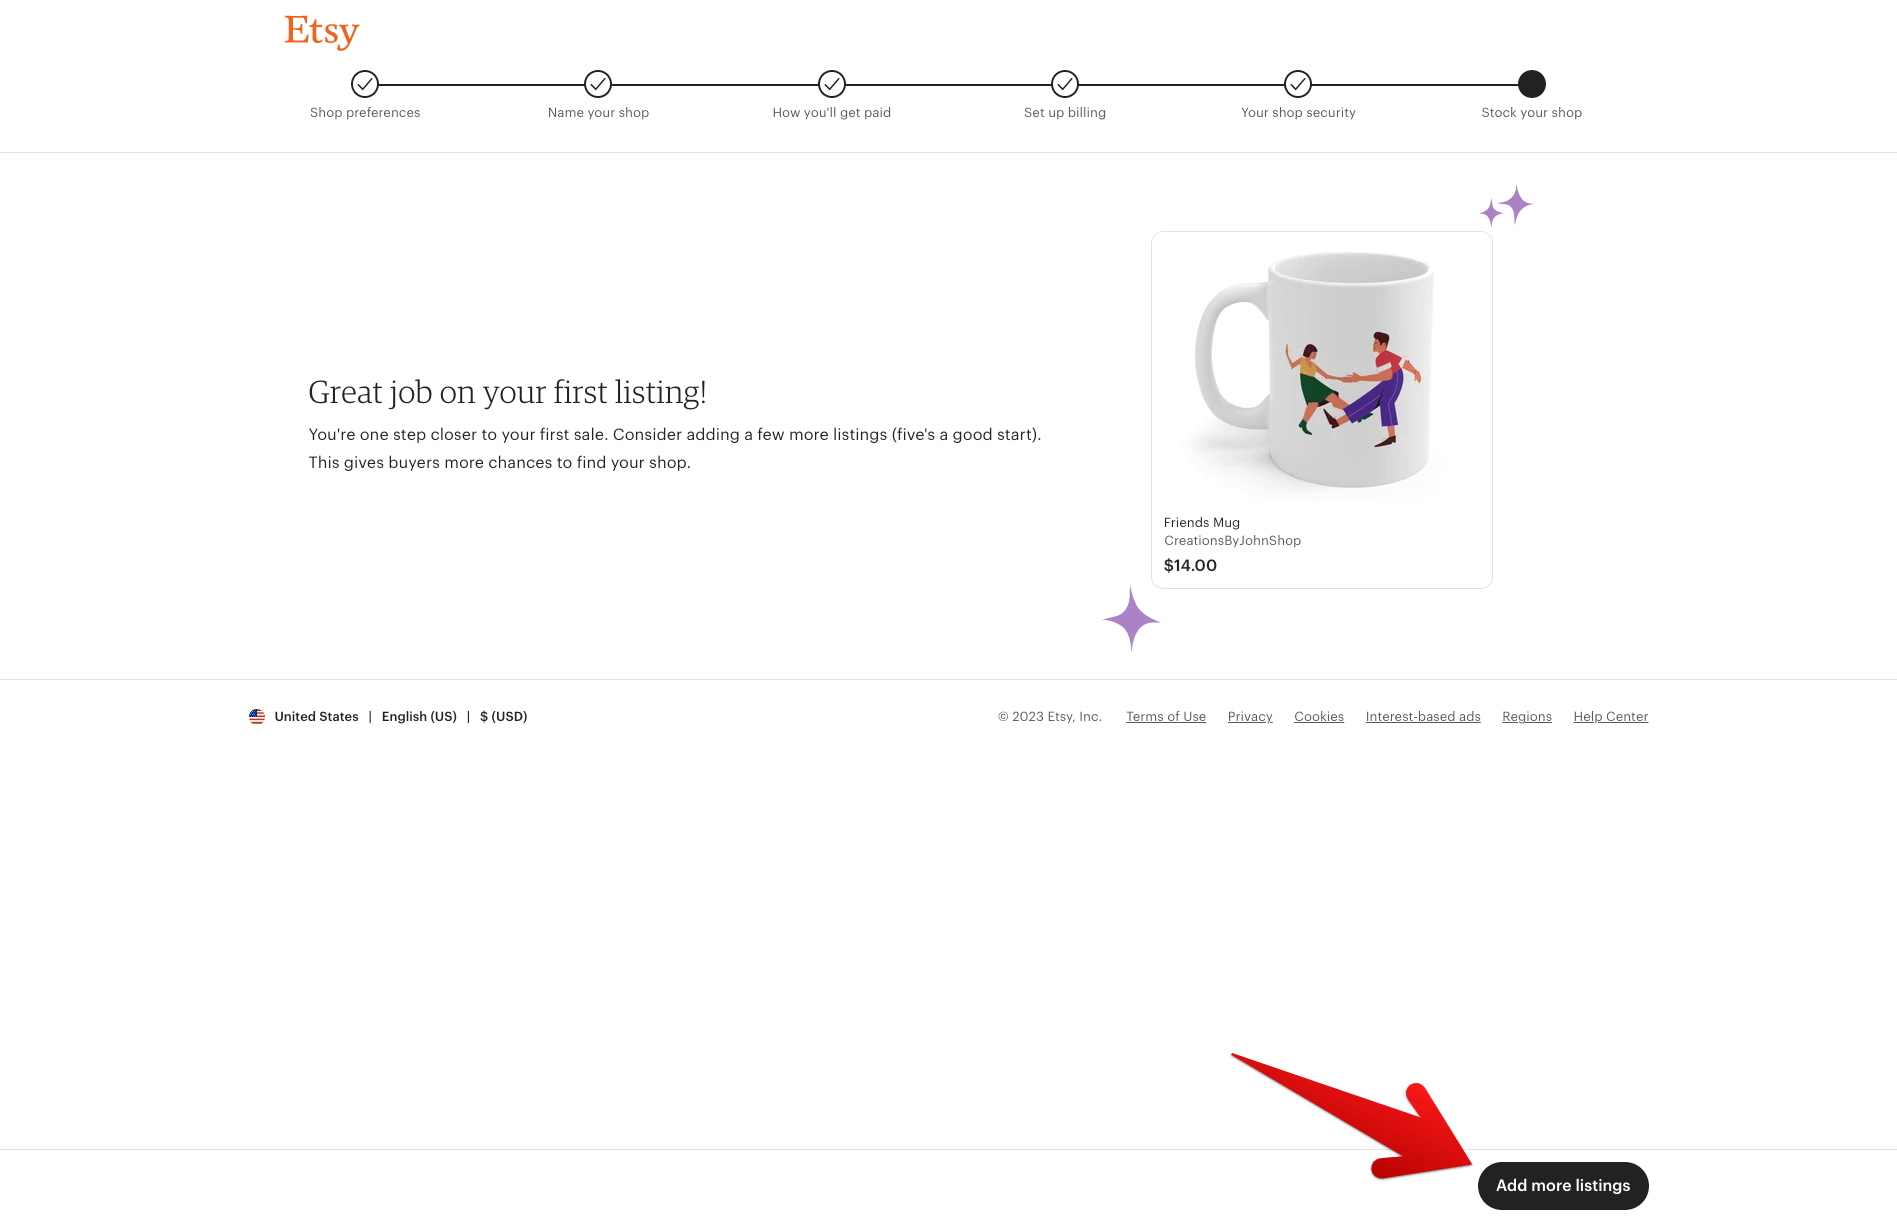Click the Shop preferences checkmark step
Screen dimensions: 1897x1222
(365, 84)
